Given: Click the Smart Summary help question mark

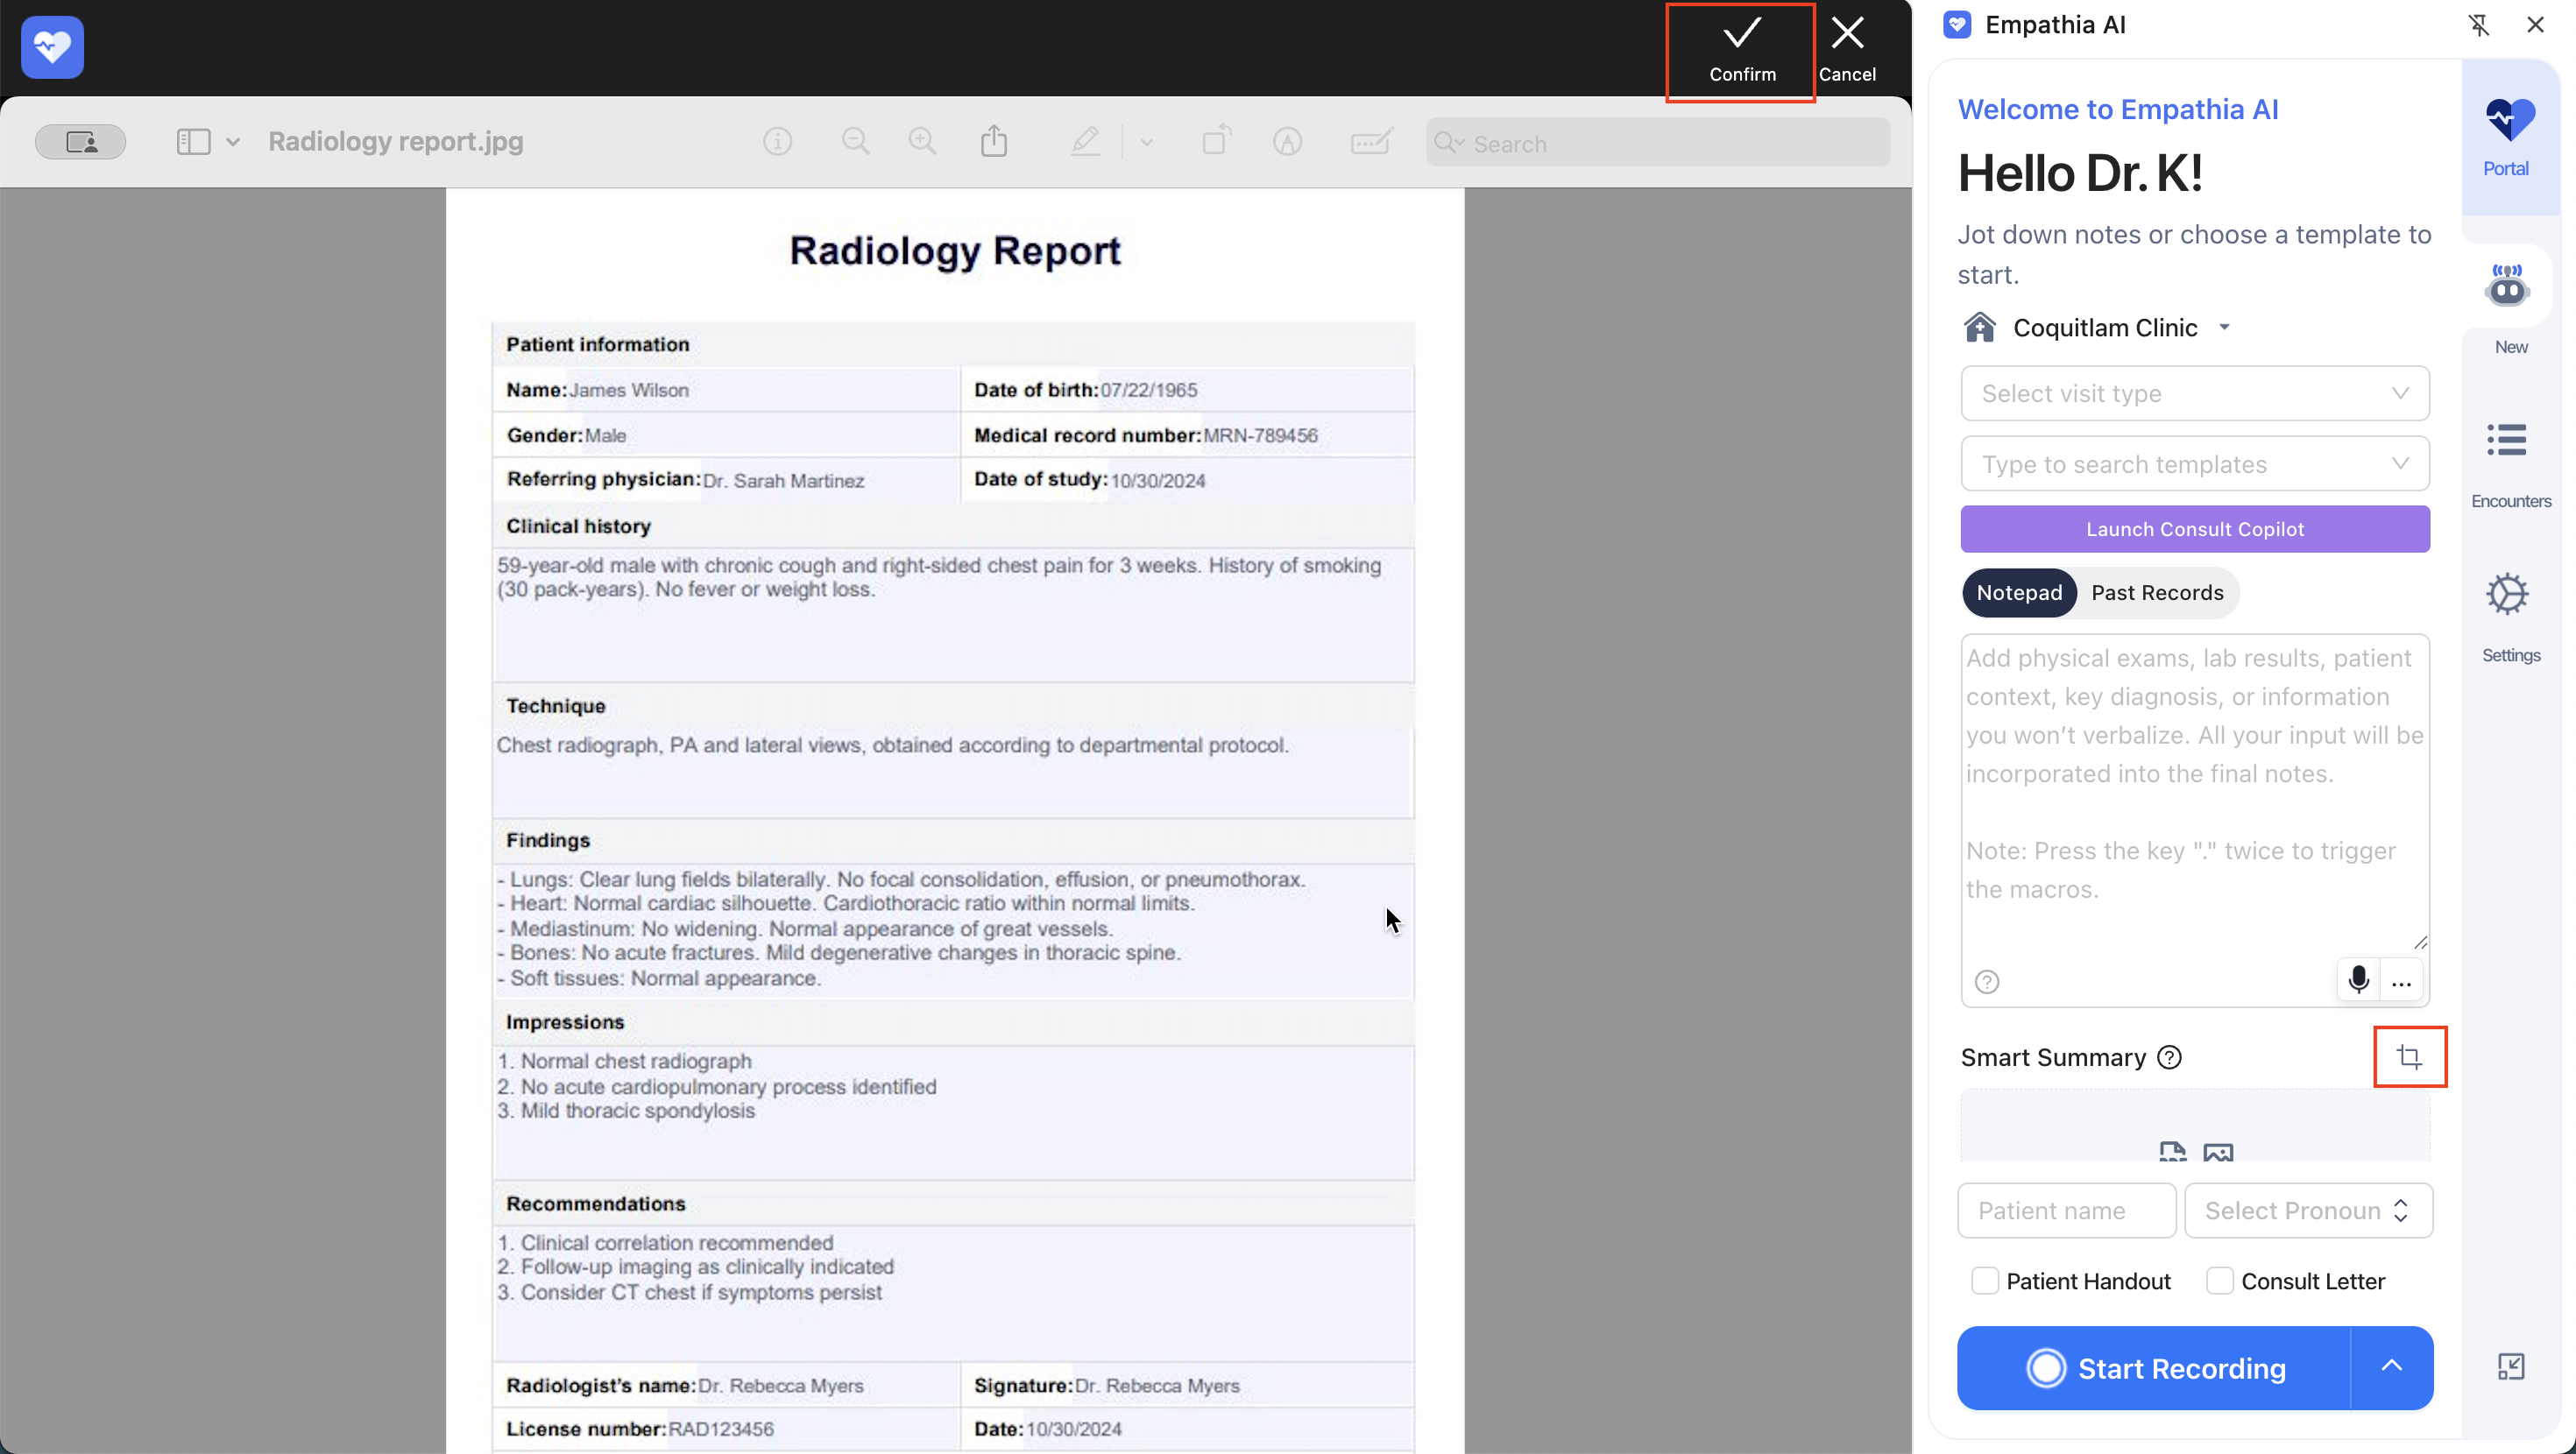Looking at the screenshot, I should [2169, 1058].
